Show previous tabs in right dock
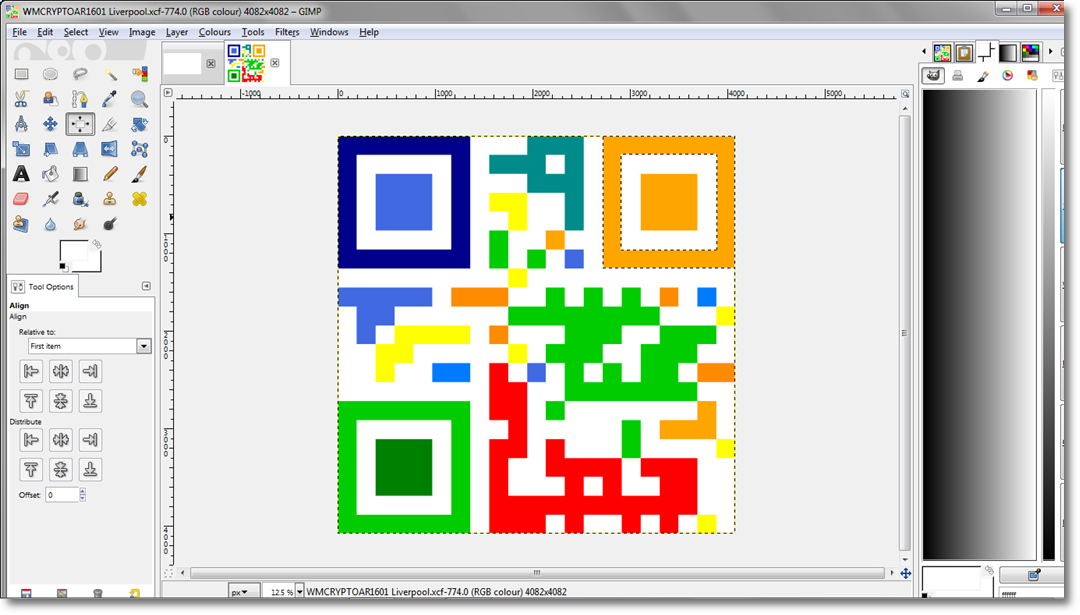 924,52
